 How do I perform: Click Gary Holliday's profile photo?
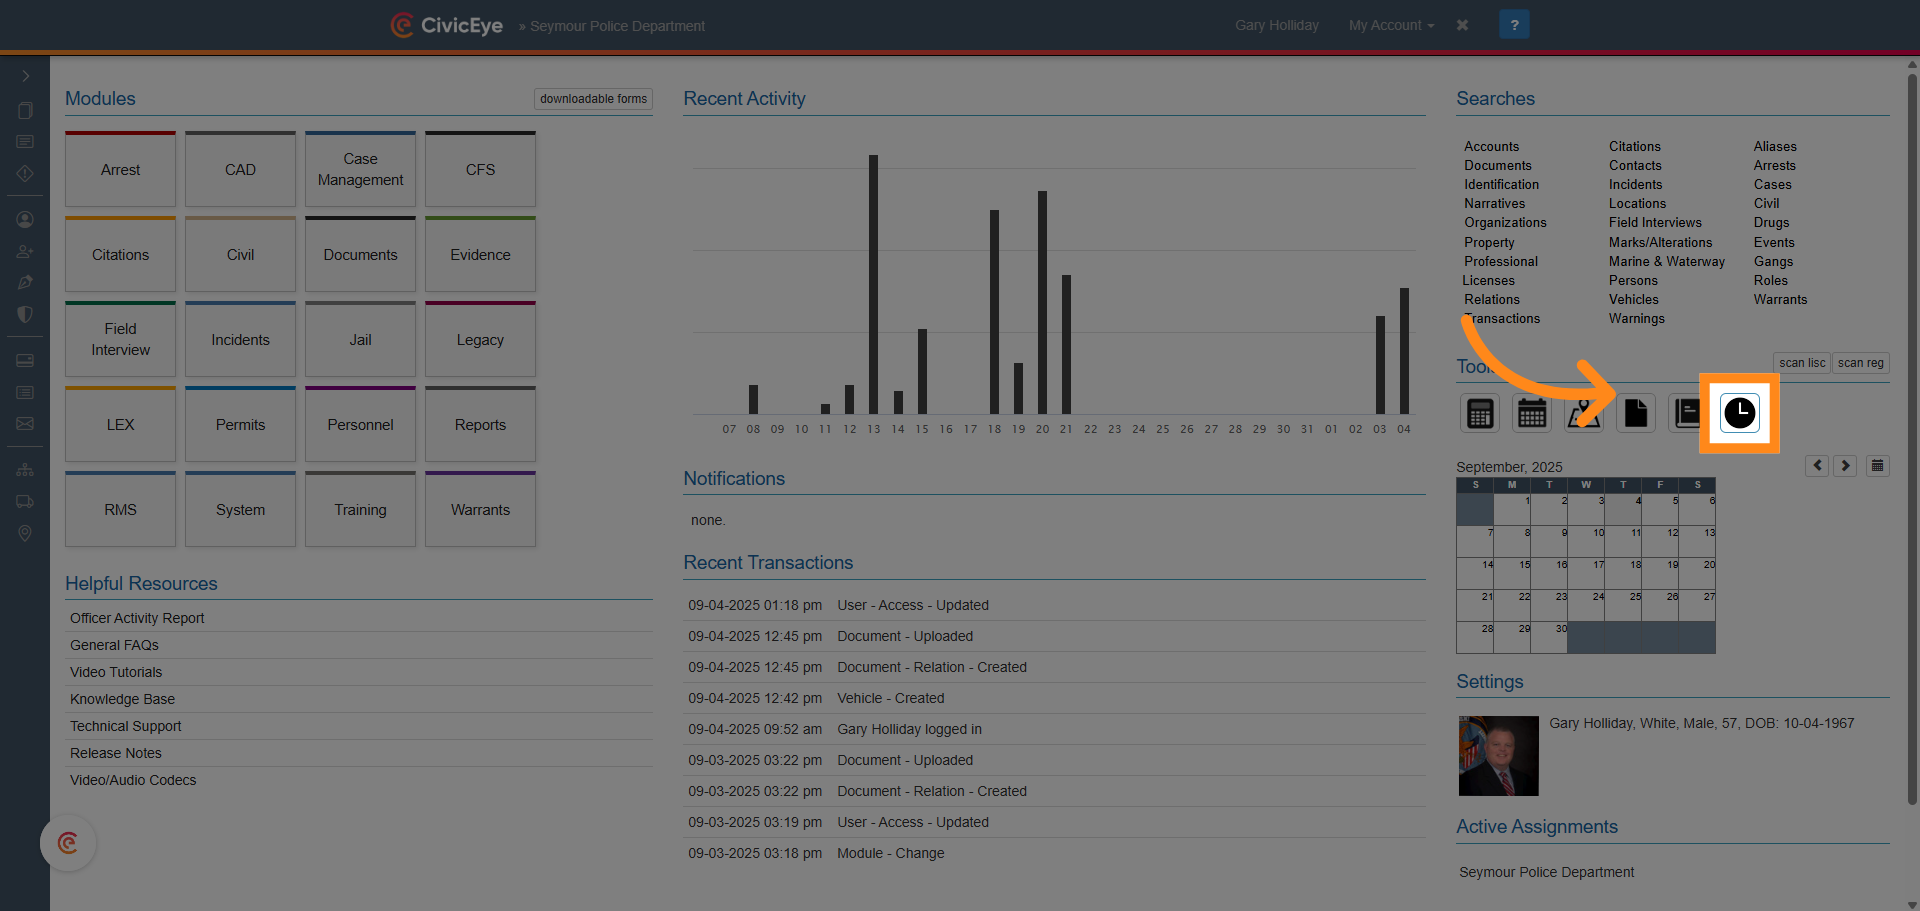(1498, 755)
